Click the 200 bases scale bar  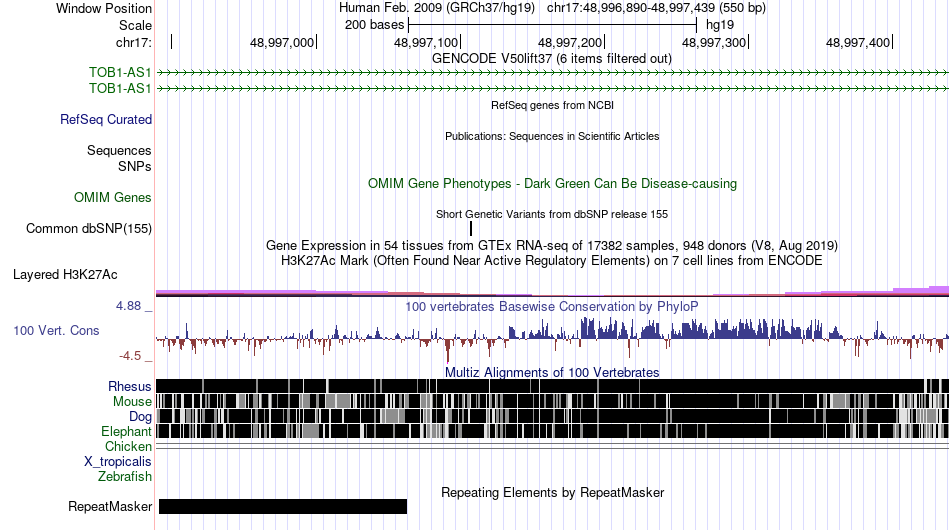tap(553, 25)
